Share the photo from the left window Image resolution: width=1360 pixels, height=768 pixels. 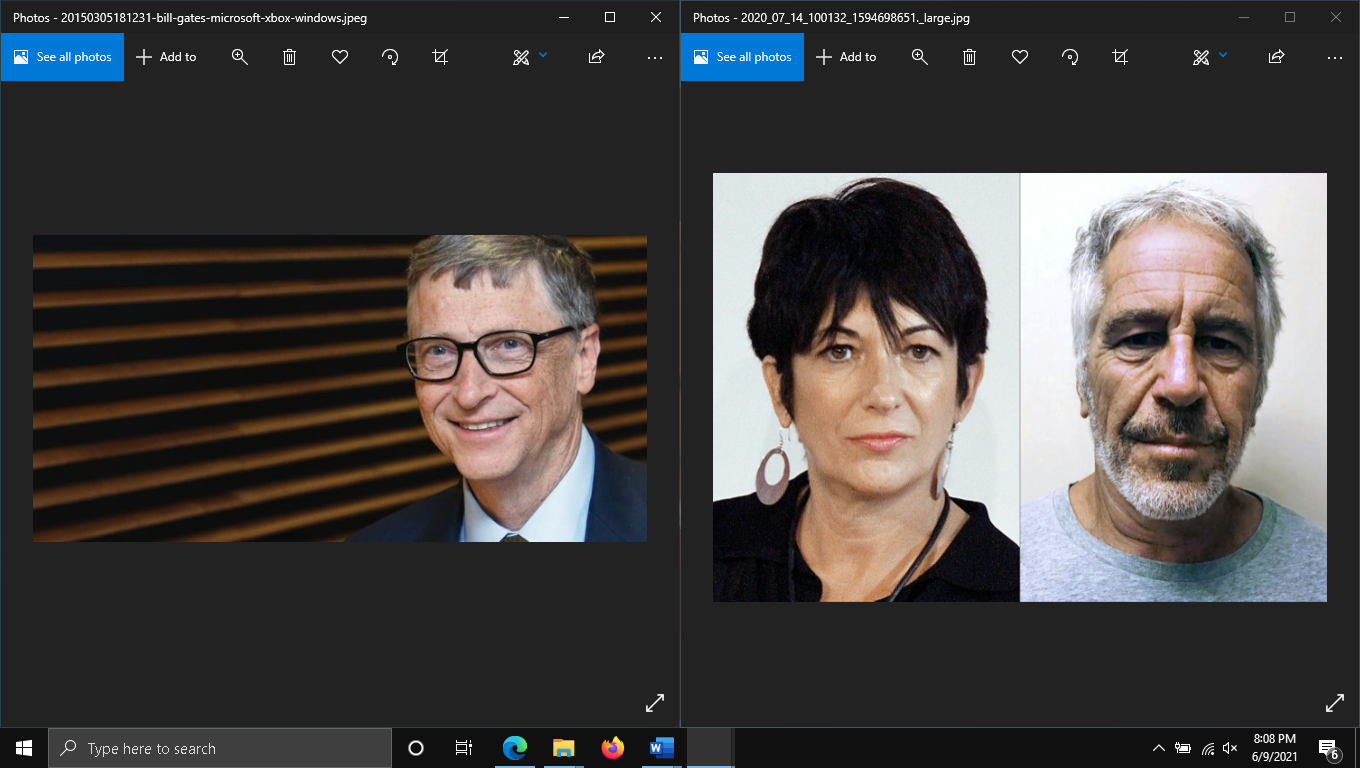tap(597, 57)
